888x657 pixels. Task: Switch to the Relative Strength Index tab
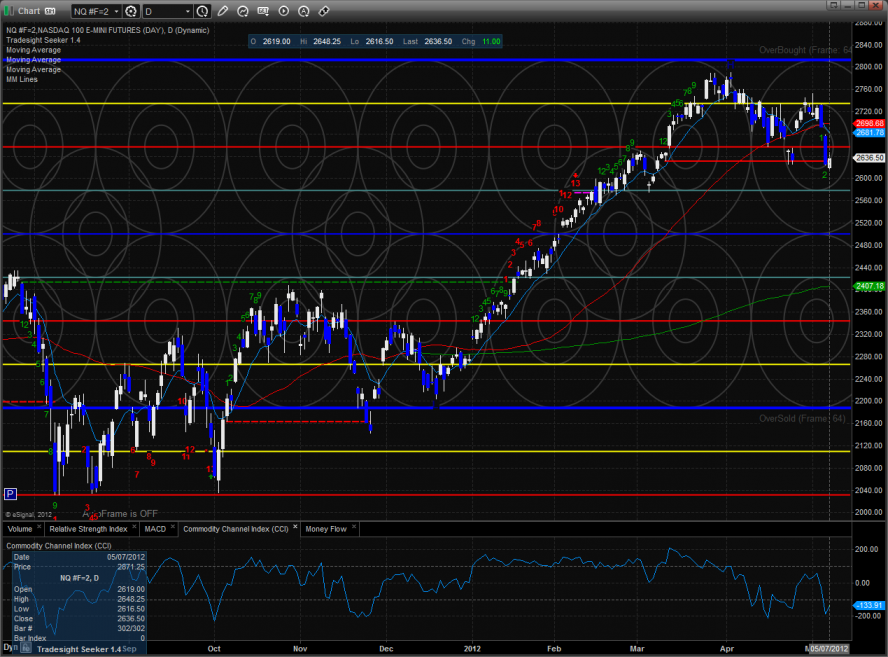89,528
